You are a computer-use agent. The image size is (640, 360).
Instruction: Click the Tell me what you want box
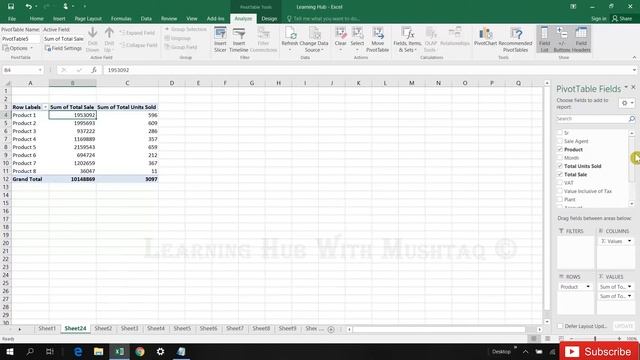[323, 18]
